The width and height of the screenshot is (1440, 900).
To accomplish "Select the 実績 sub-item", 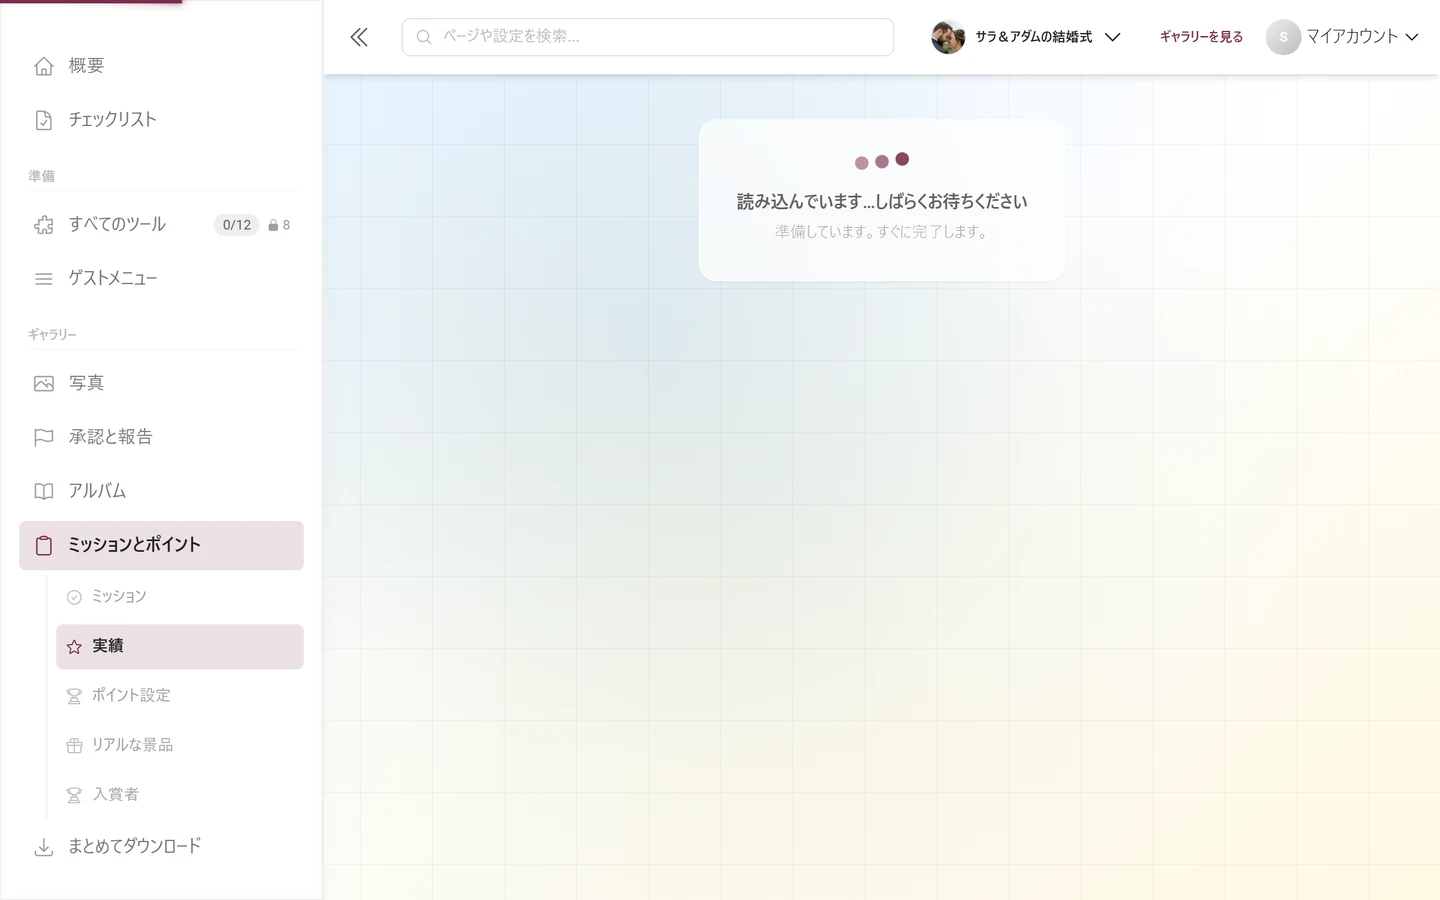I will [180, 647].
